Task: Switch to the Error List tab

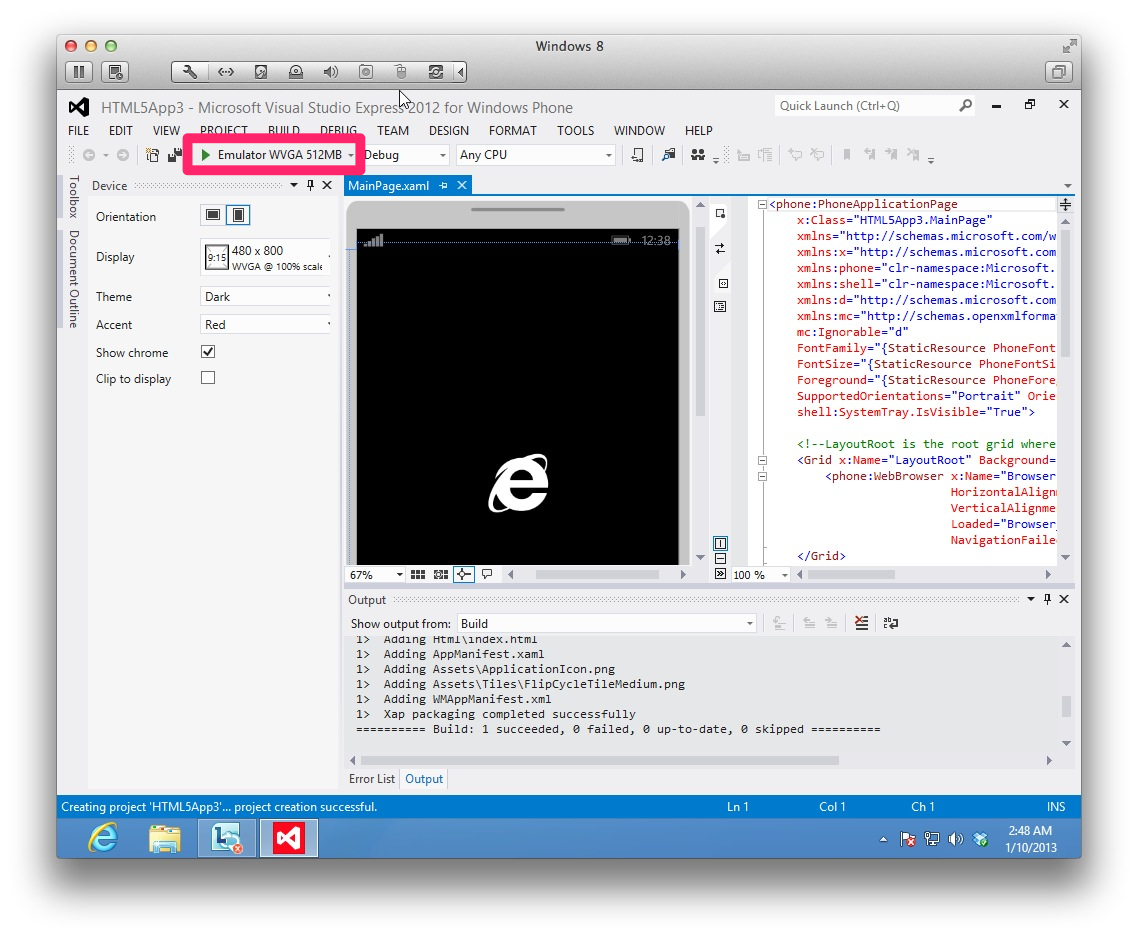Action: tap(371, 779)
